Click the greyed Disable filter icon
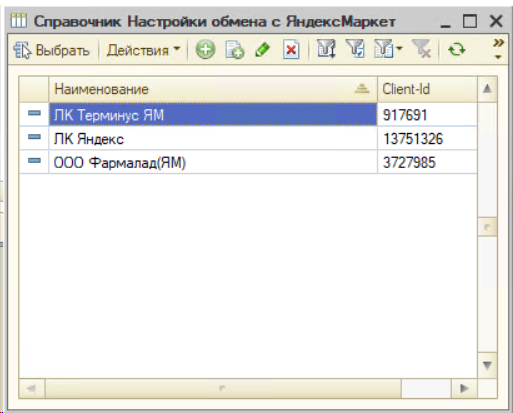The width and height of the screenshot is (513, 413). pos(422,49)
